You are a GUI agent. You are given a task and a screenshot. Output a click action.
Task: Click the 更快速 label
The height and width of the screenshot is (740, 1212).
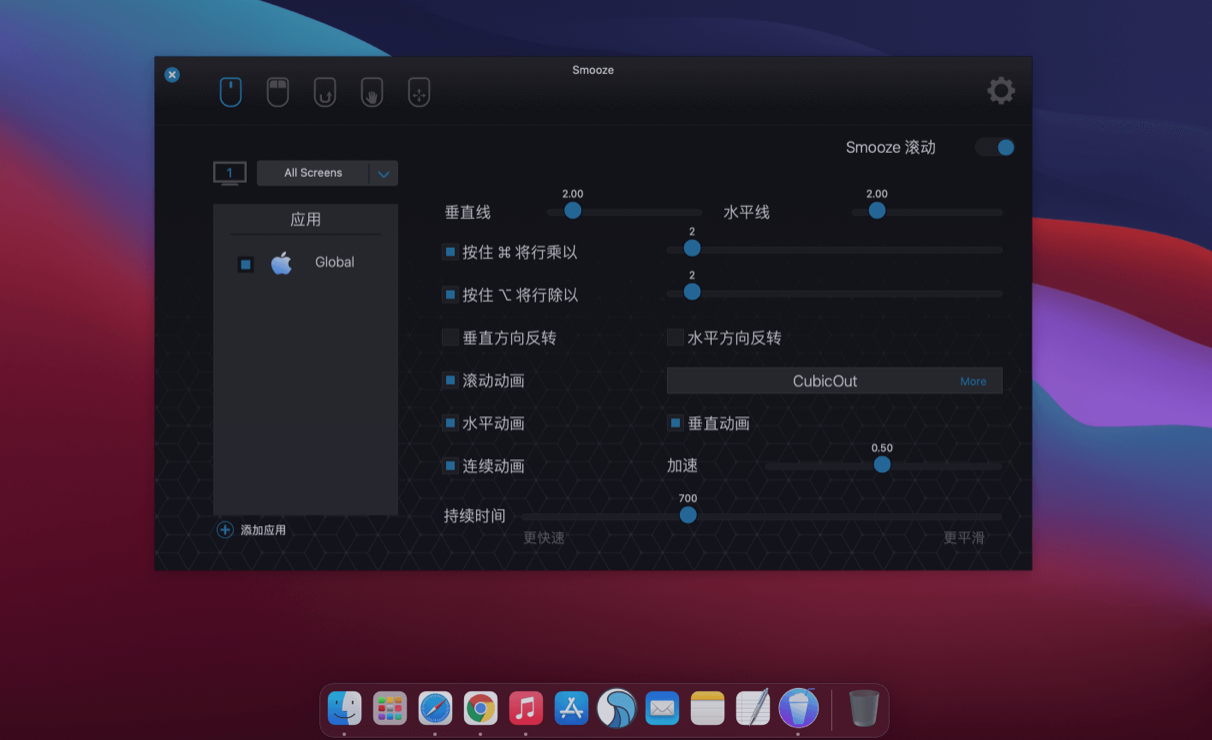point(543,537)
